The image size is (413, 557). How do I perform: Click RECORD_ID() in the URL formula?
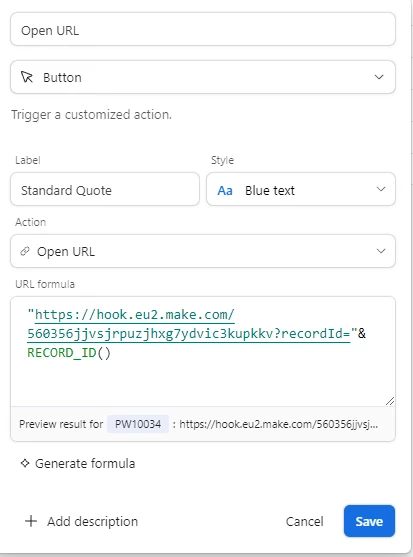click(69, 353)
